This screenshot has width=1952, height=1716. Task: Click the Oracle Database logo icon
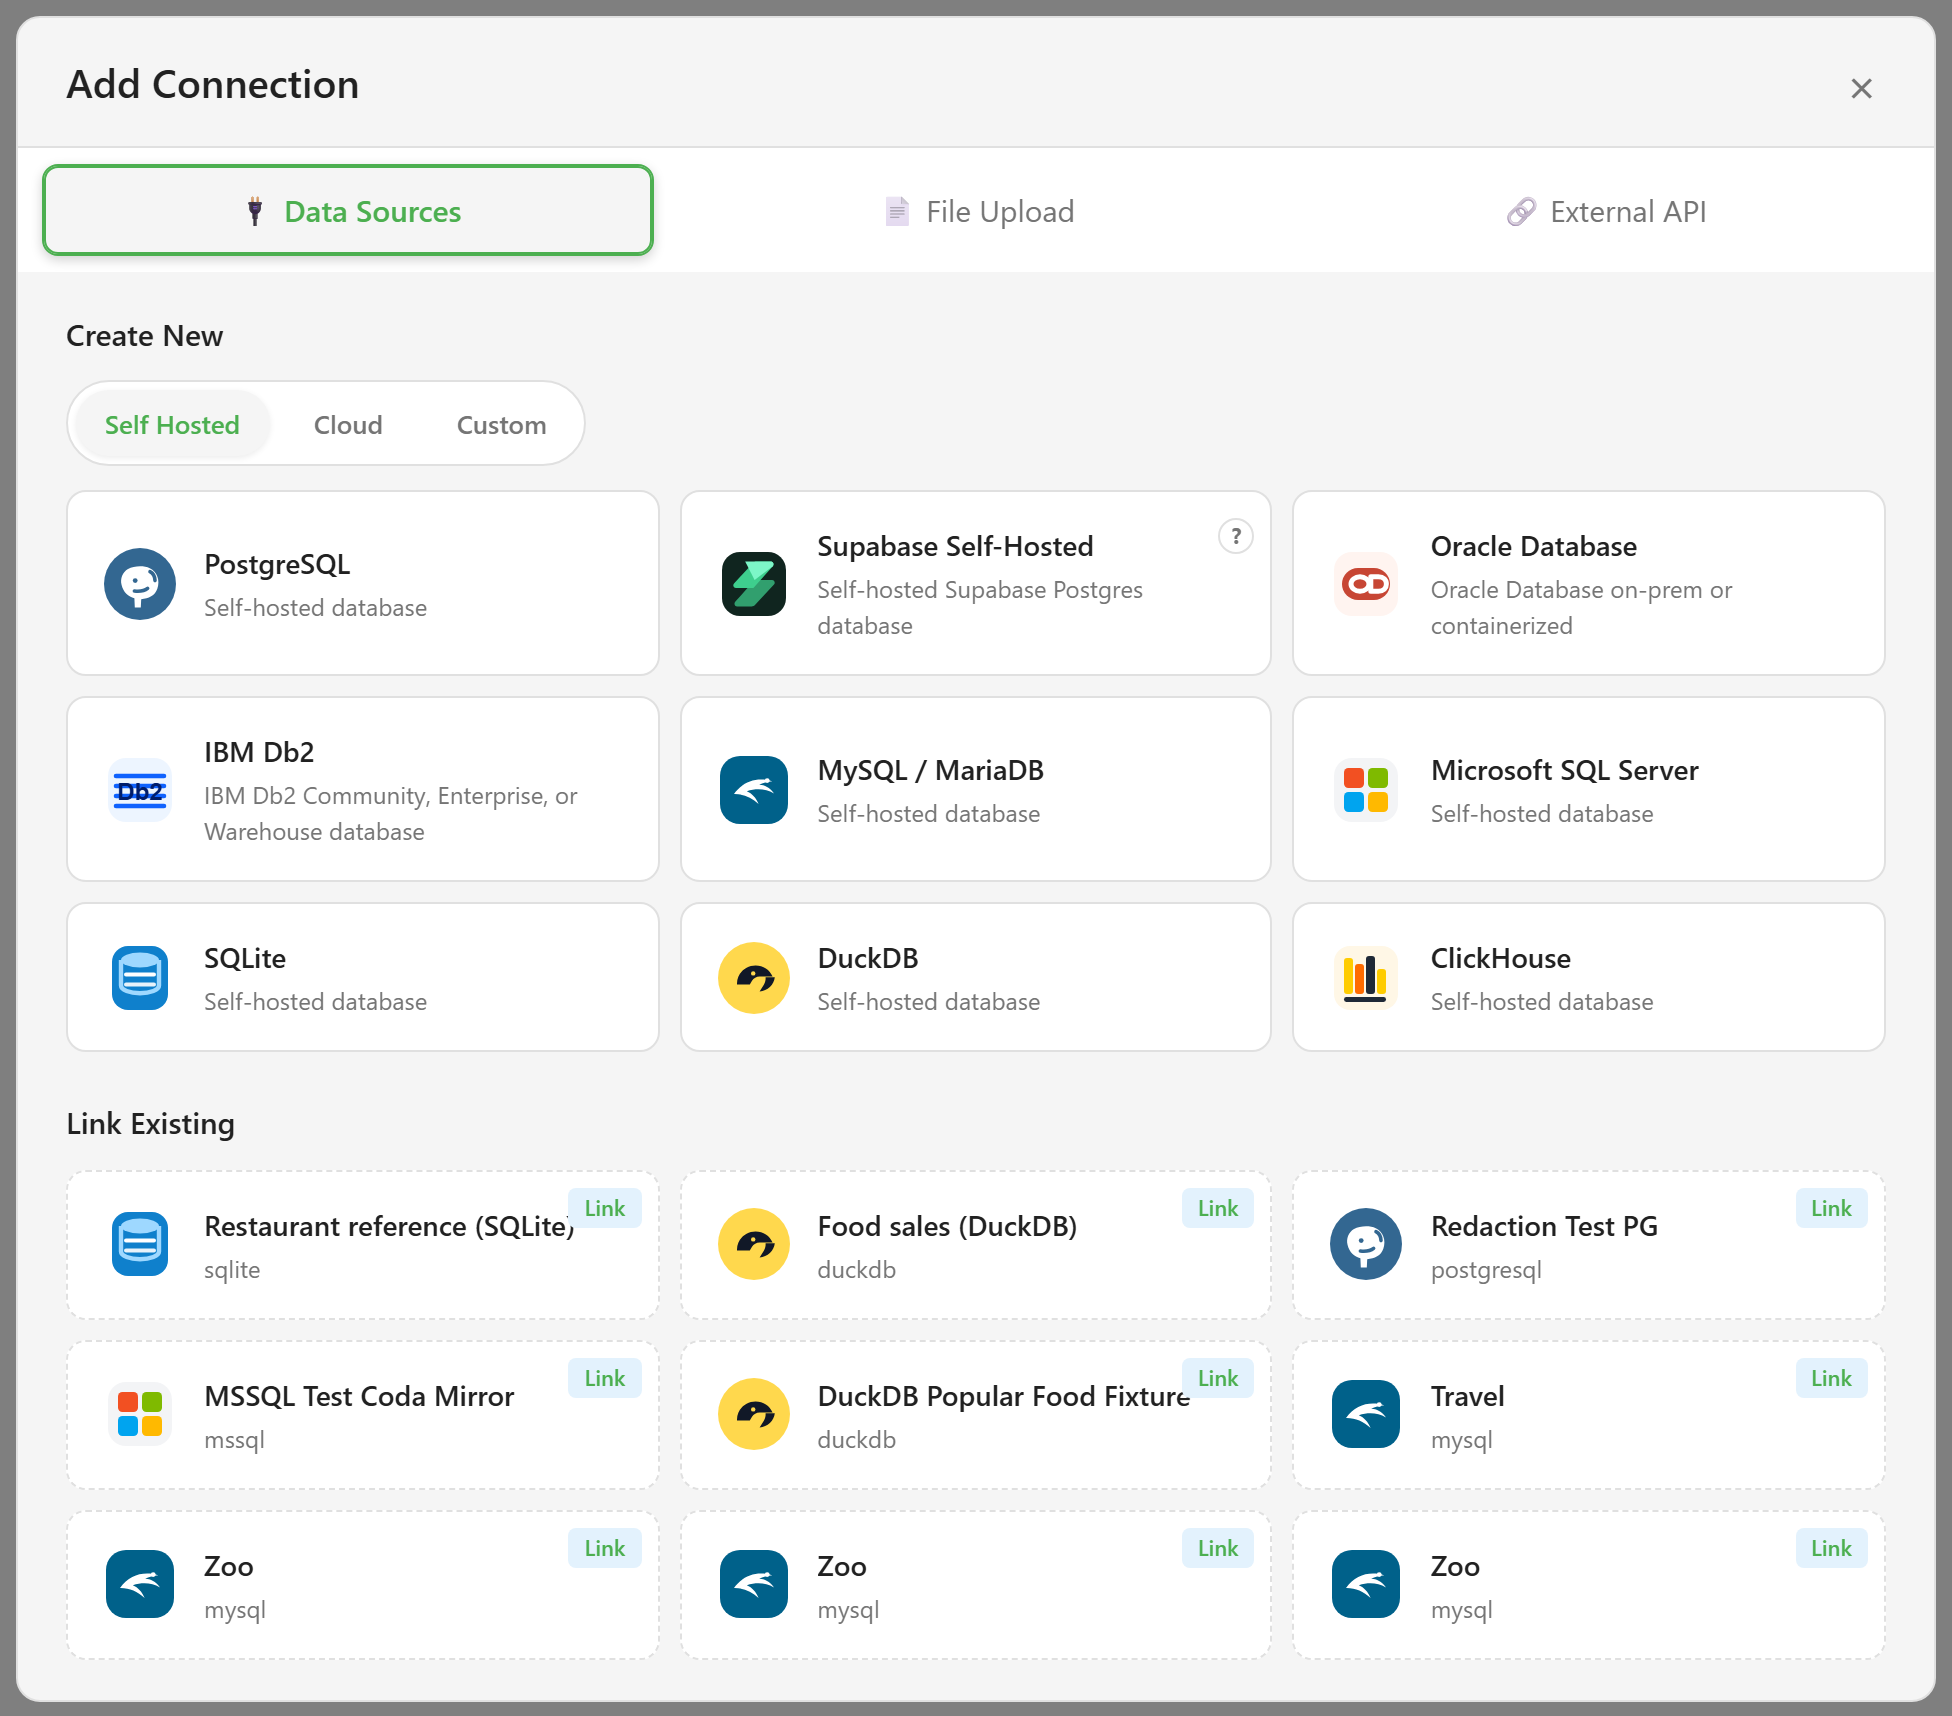point(1366,584)
